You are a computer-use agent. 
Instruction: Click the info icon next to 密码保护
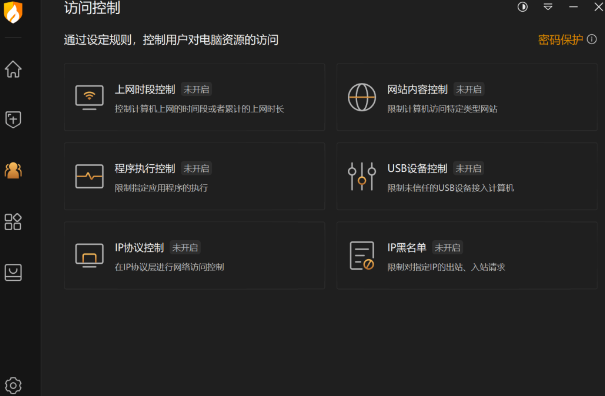point(592,39)
